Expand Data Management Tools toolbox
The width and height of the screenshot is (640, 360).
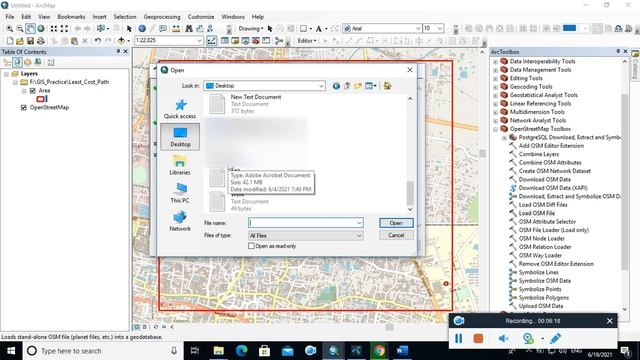(x=496, y=70)
